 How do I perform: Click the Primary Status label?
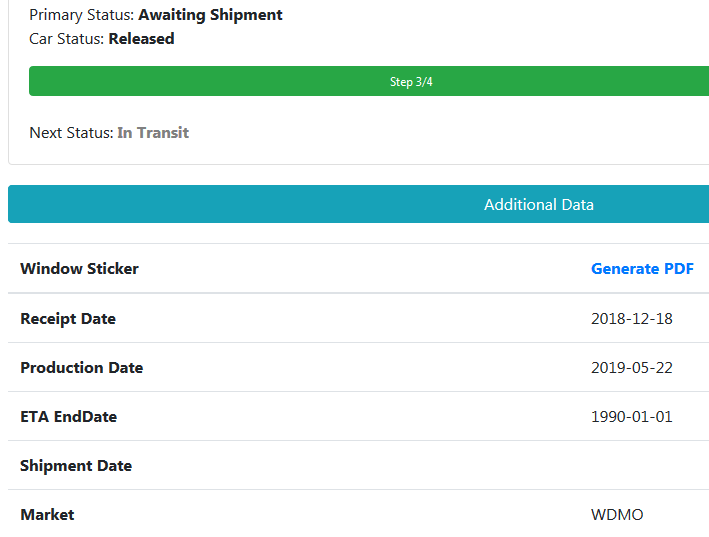click(x=82, y=15)
